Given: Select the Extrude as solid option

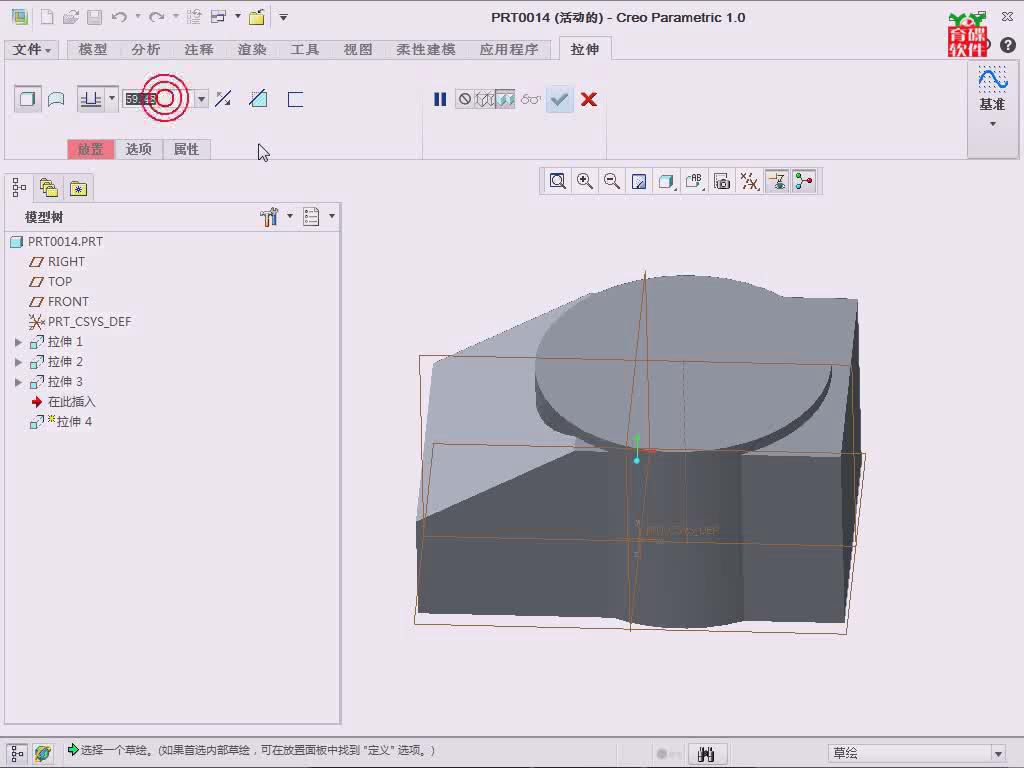Looking at the screenshot, I should [27, 99].
